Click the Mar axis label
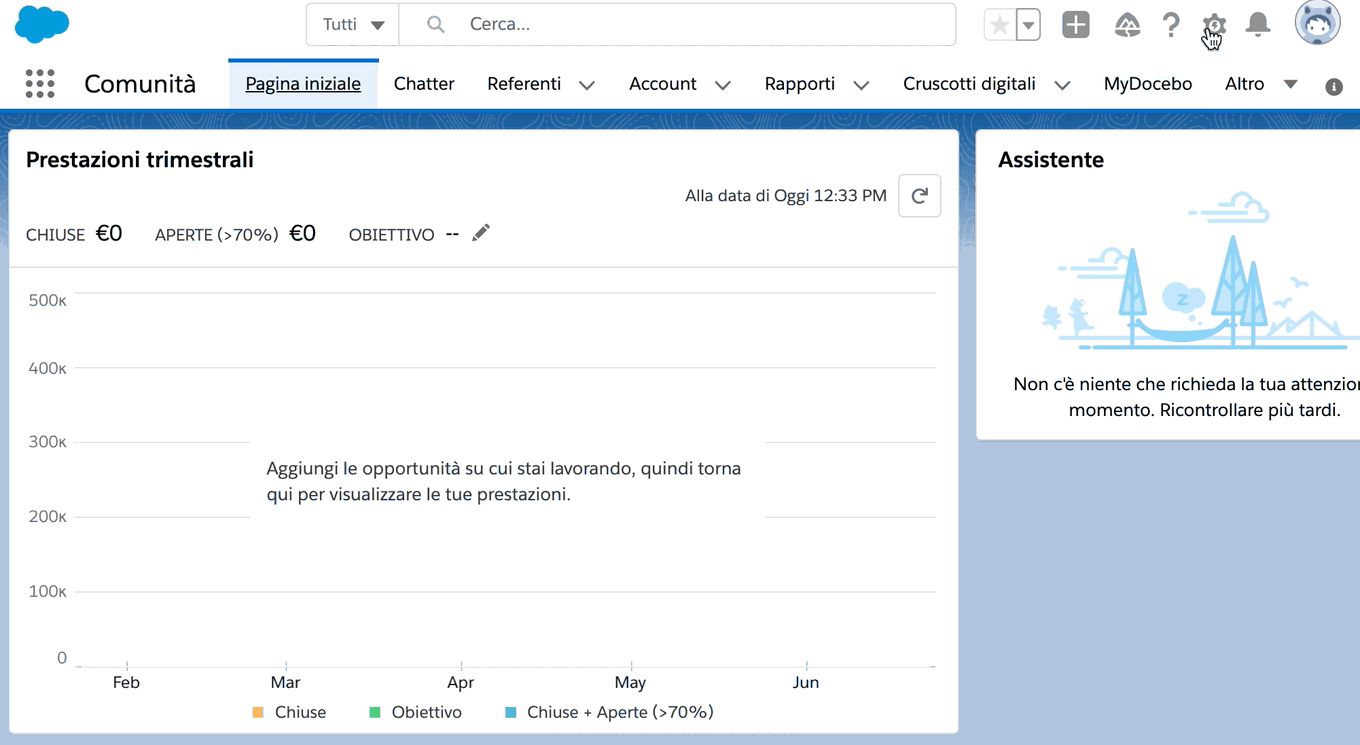The image size is (1360, 745). 285,683
